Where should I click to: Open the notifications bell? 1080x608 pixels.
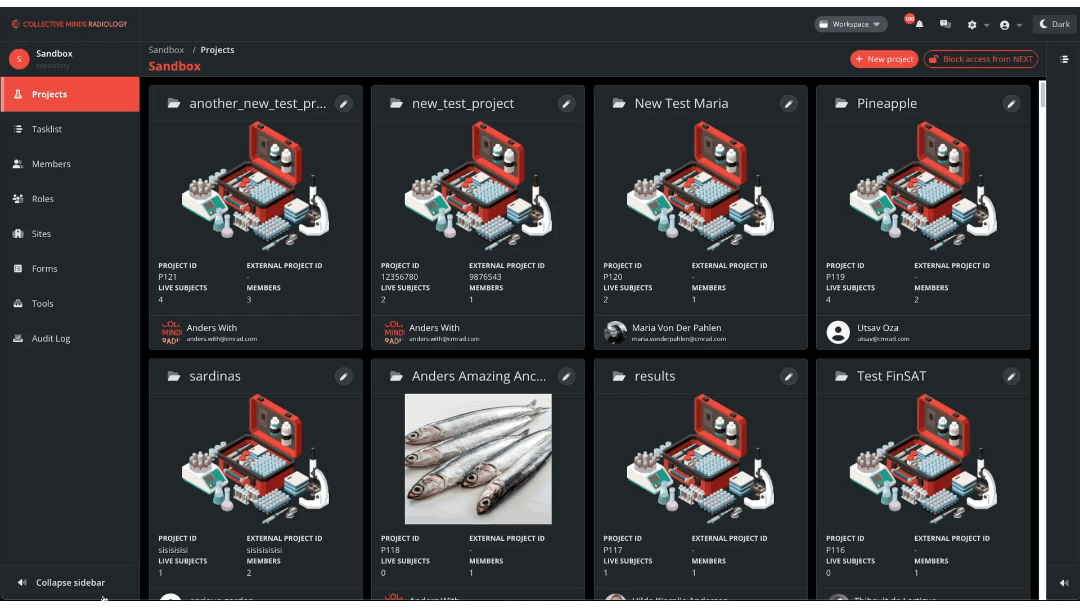(919, 24)
